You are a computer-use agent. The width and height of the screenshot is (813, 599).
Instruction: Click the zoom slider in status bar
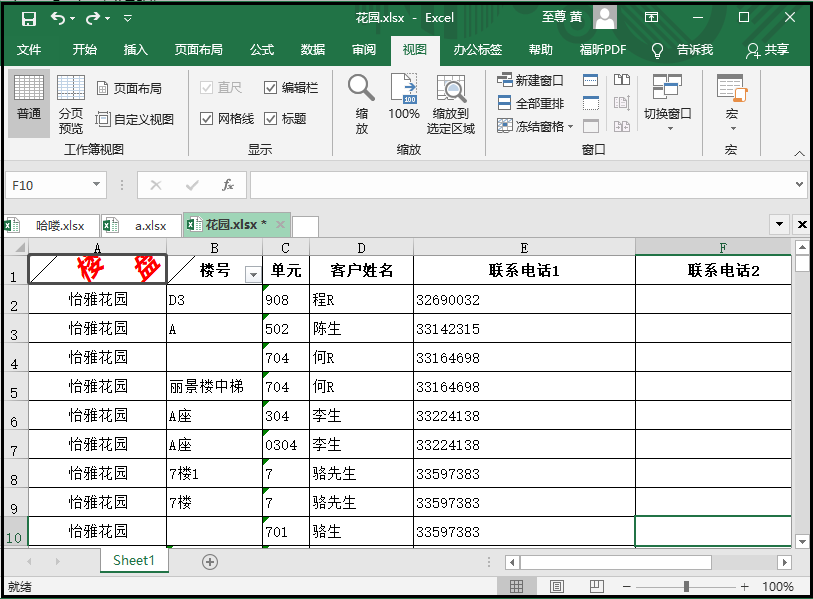coord(685,587)
